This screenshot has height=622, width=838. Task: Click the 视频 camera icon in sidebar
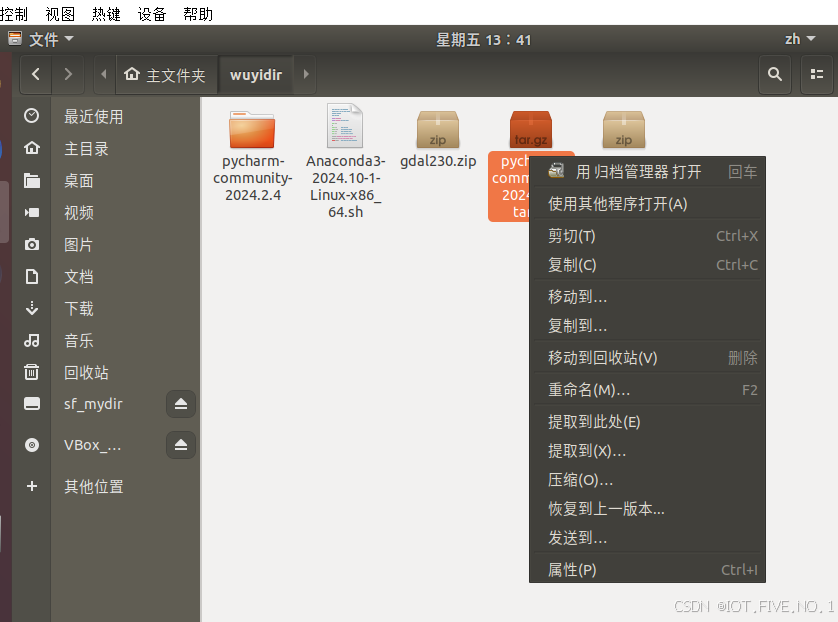[x=32, y=212]
